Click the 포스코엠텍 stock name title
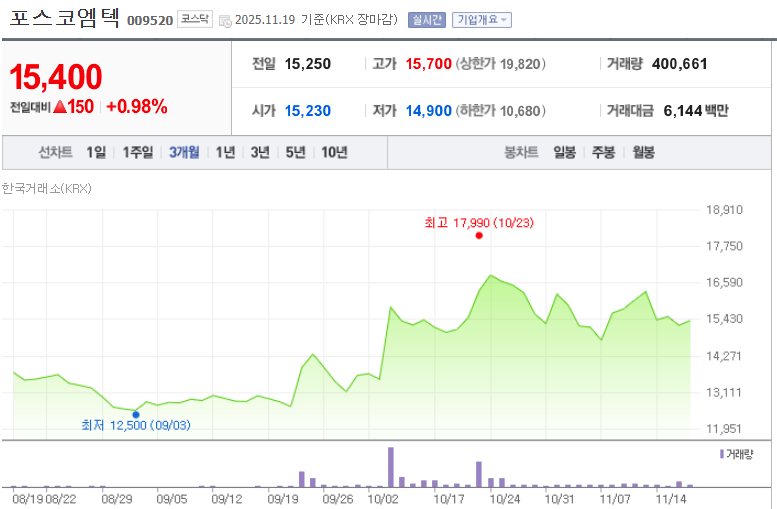 [x=65, y=18]
